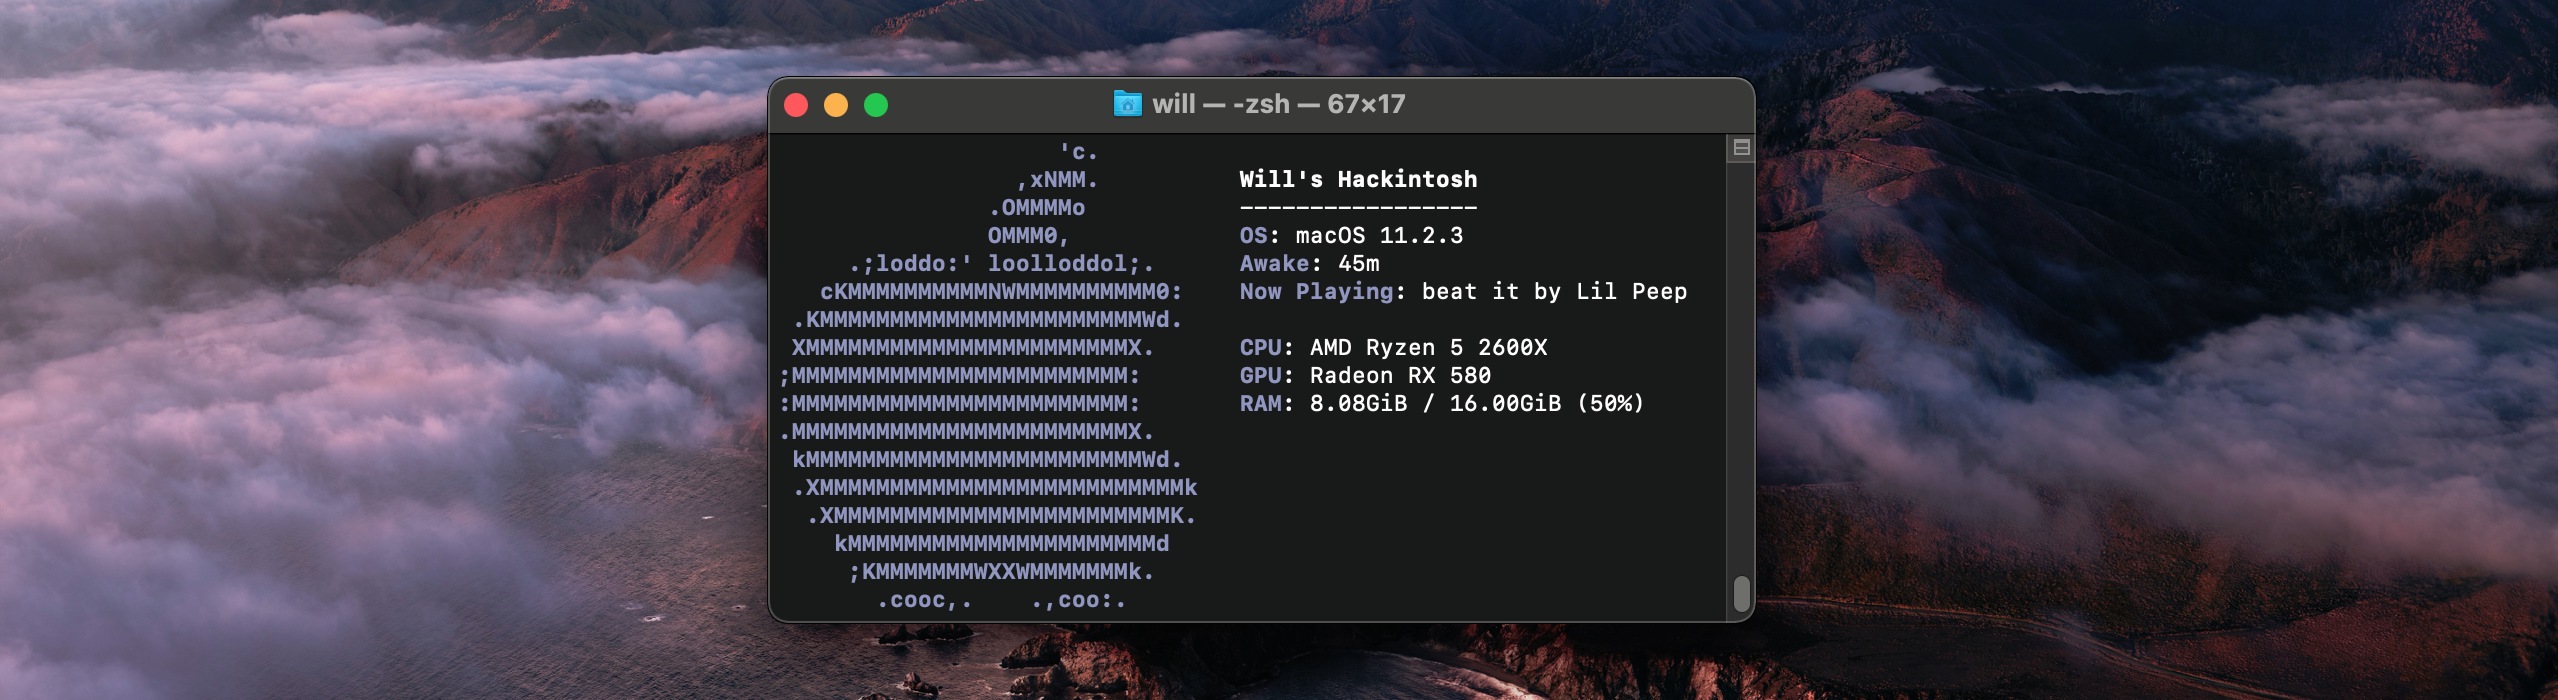Click the "RAM: 8.08GiB / 16.00GiB (50%)" line
2558x700 pixels.
click(x=1442, y=403)
